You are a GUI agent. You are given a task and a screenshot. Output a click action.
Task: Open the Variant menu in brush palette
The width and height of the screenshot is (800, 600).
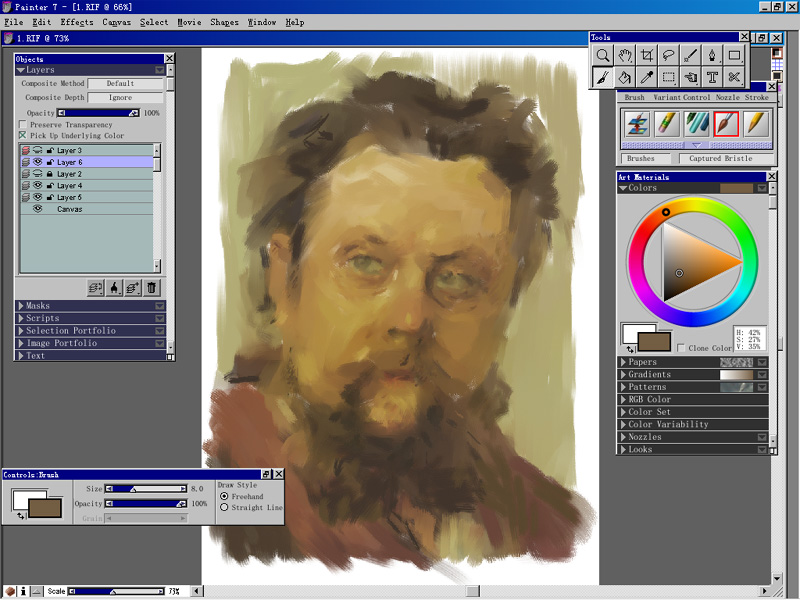(667, 97)
